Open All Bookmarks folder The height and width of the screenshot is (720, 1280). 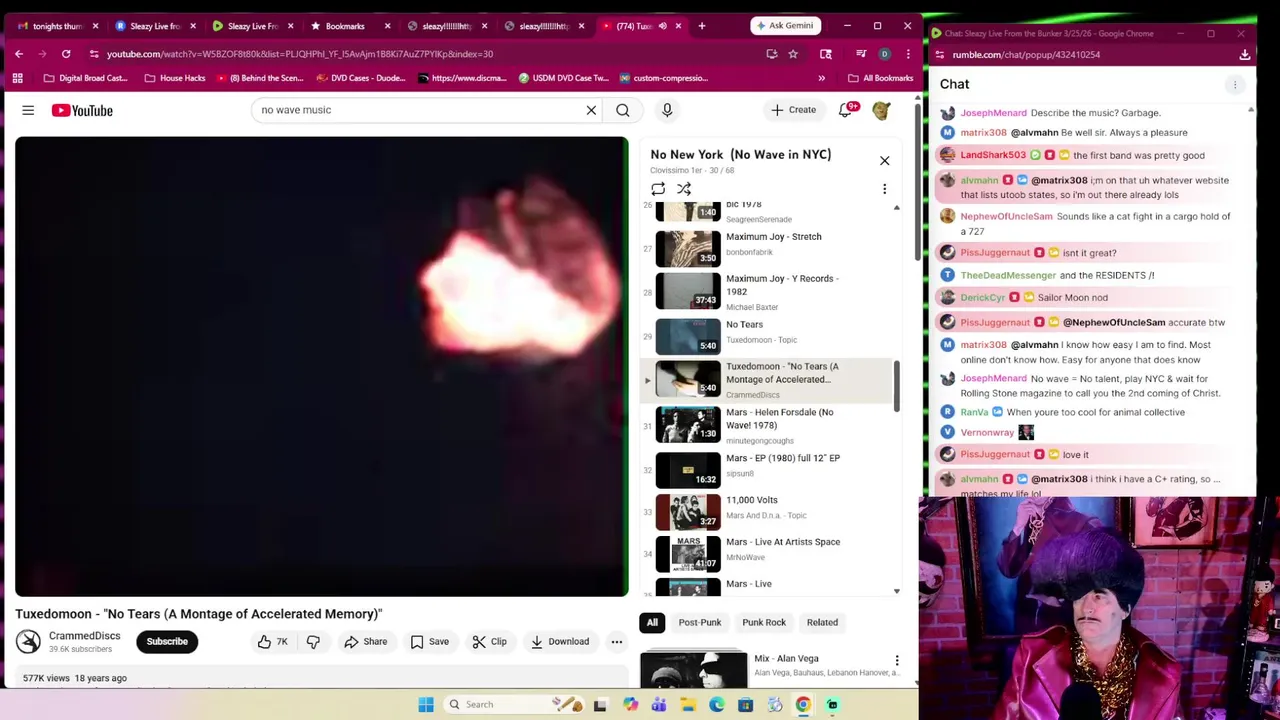click(x=880, y=78)
